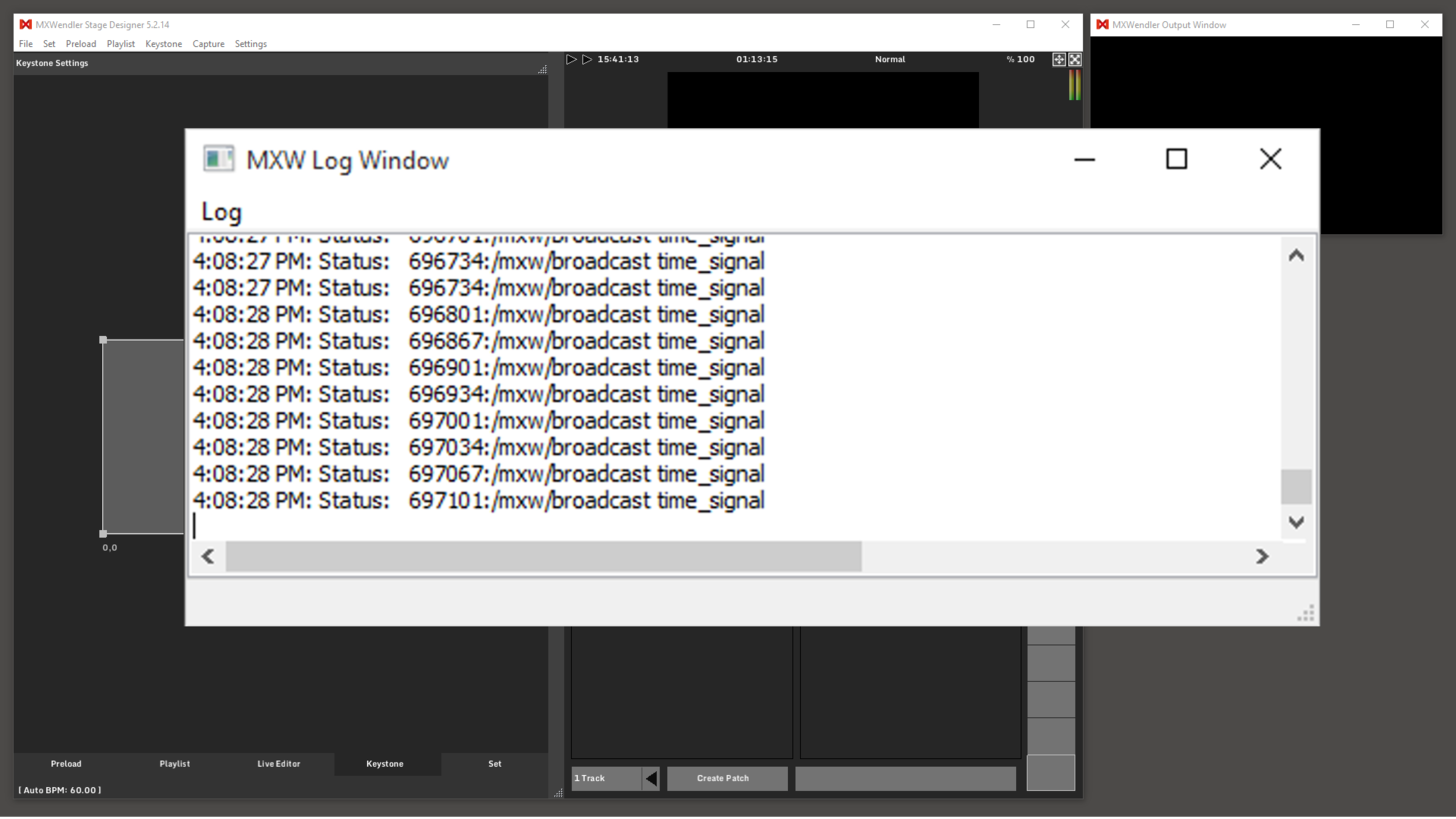Click the log horizontal scrollbar thumb
This screenshot has width=1456, height=819.
coord(543,557)
